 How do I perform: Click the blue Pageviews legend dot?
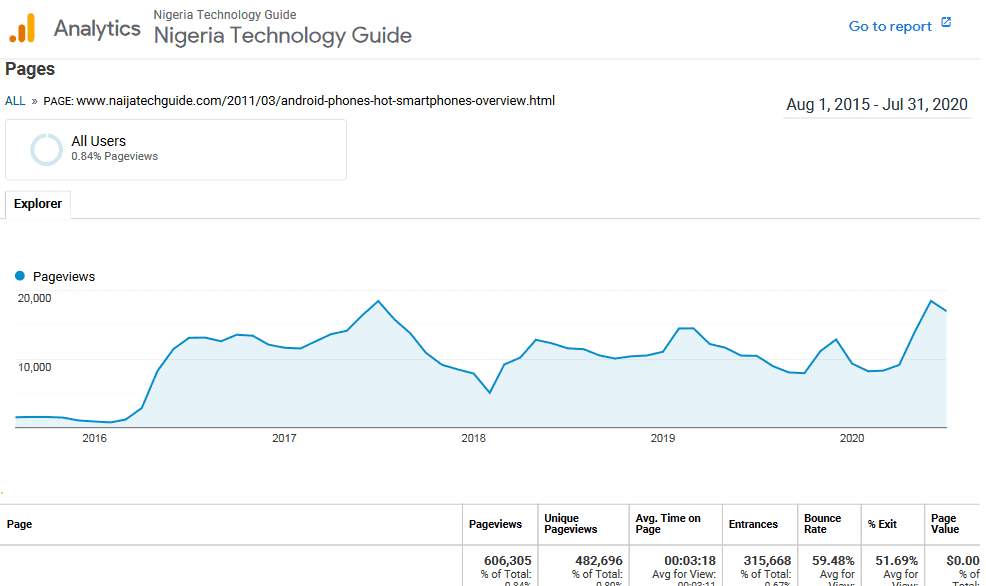20,276
